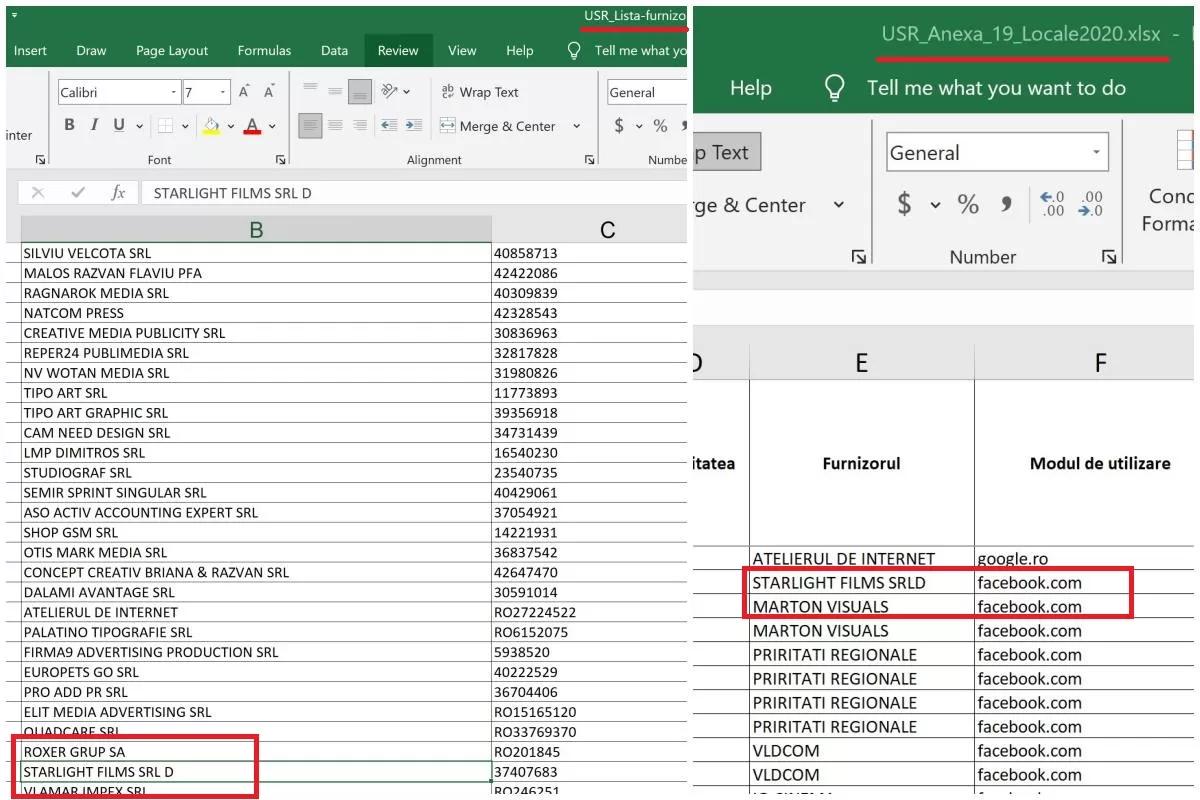The height and width of the screenshot is (800, 1200).
Task: Open the Formulas ribbon tab
Action: [264, 51]
